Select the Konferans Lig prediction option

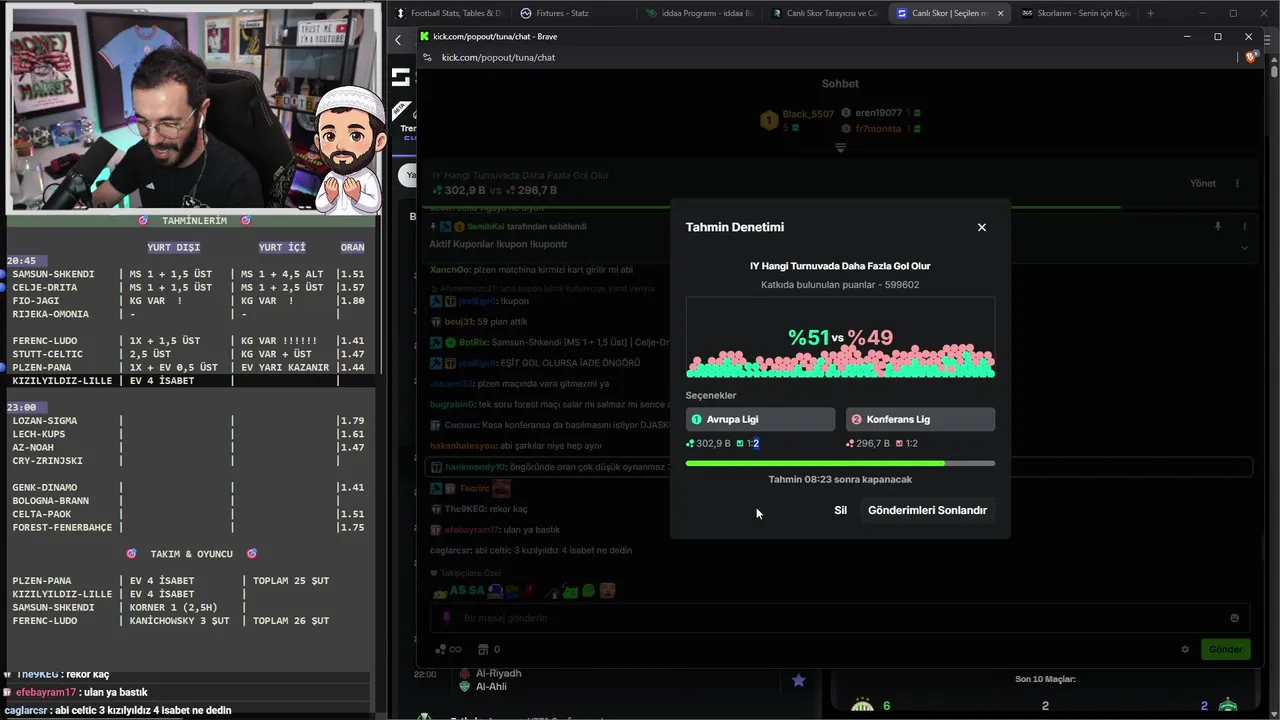click(x=920, y=419)
